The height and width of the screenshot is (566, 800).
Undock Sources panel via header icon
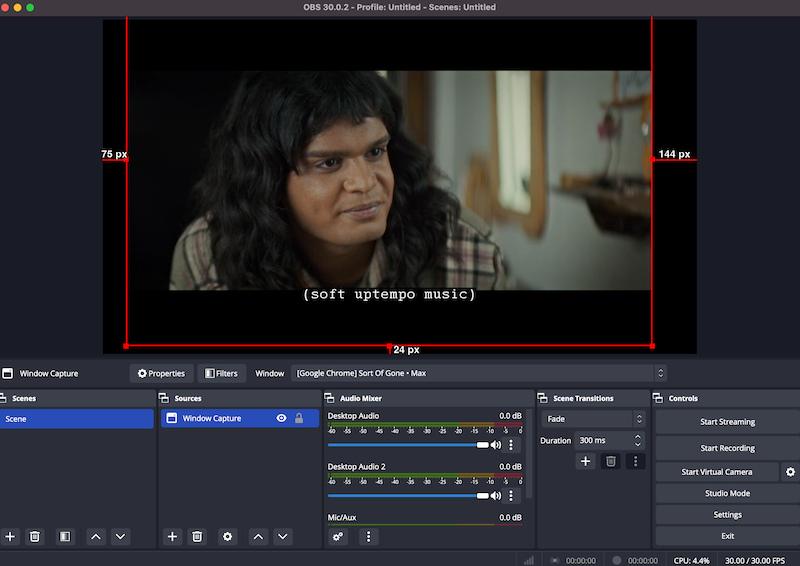pos(164,398)
